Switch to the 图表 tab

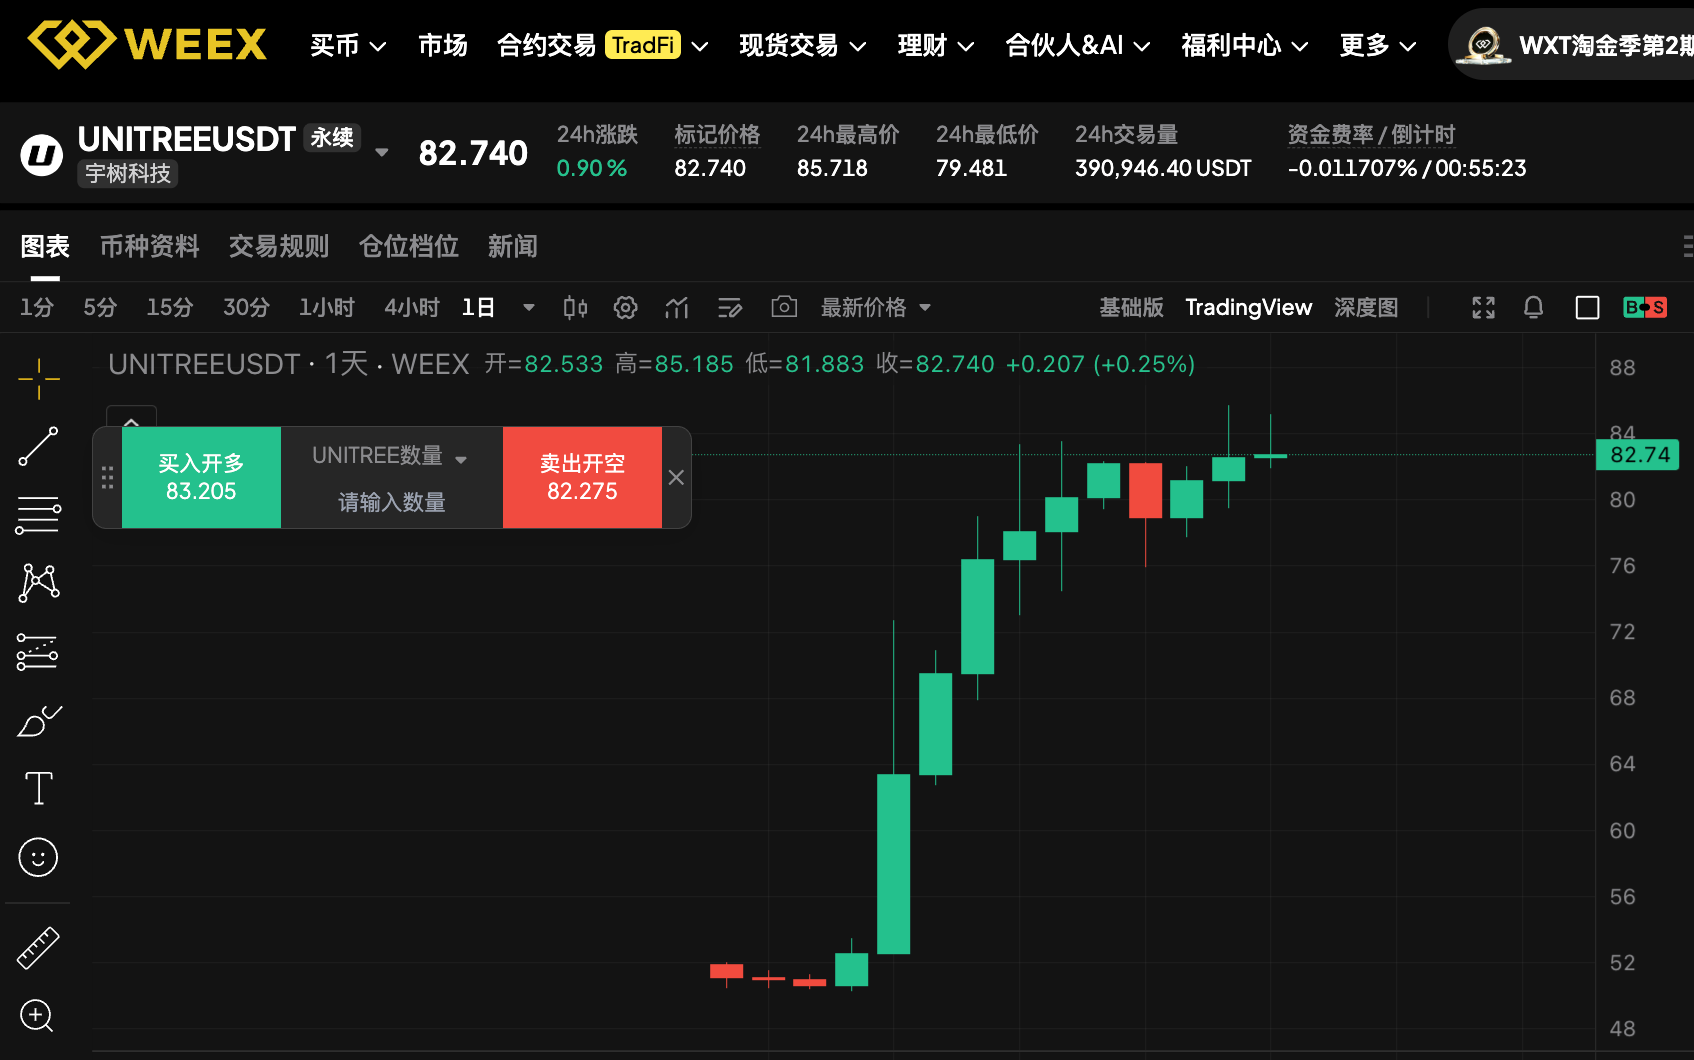[45, 246]
